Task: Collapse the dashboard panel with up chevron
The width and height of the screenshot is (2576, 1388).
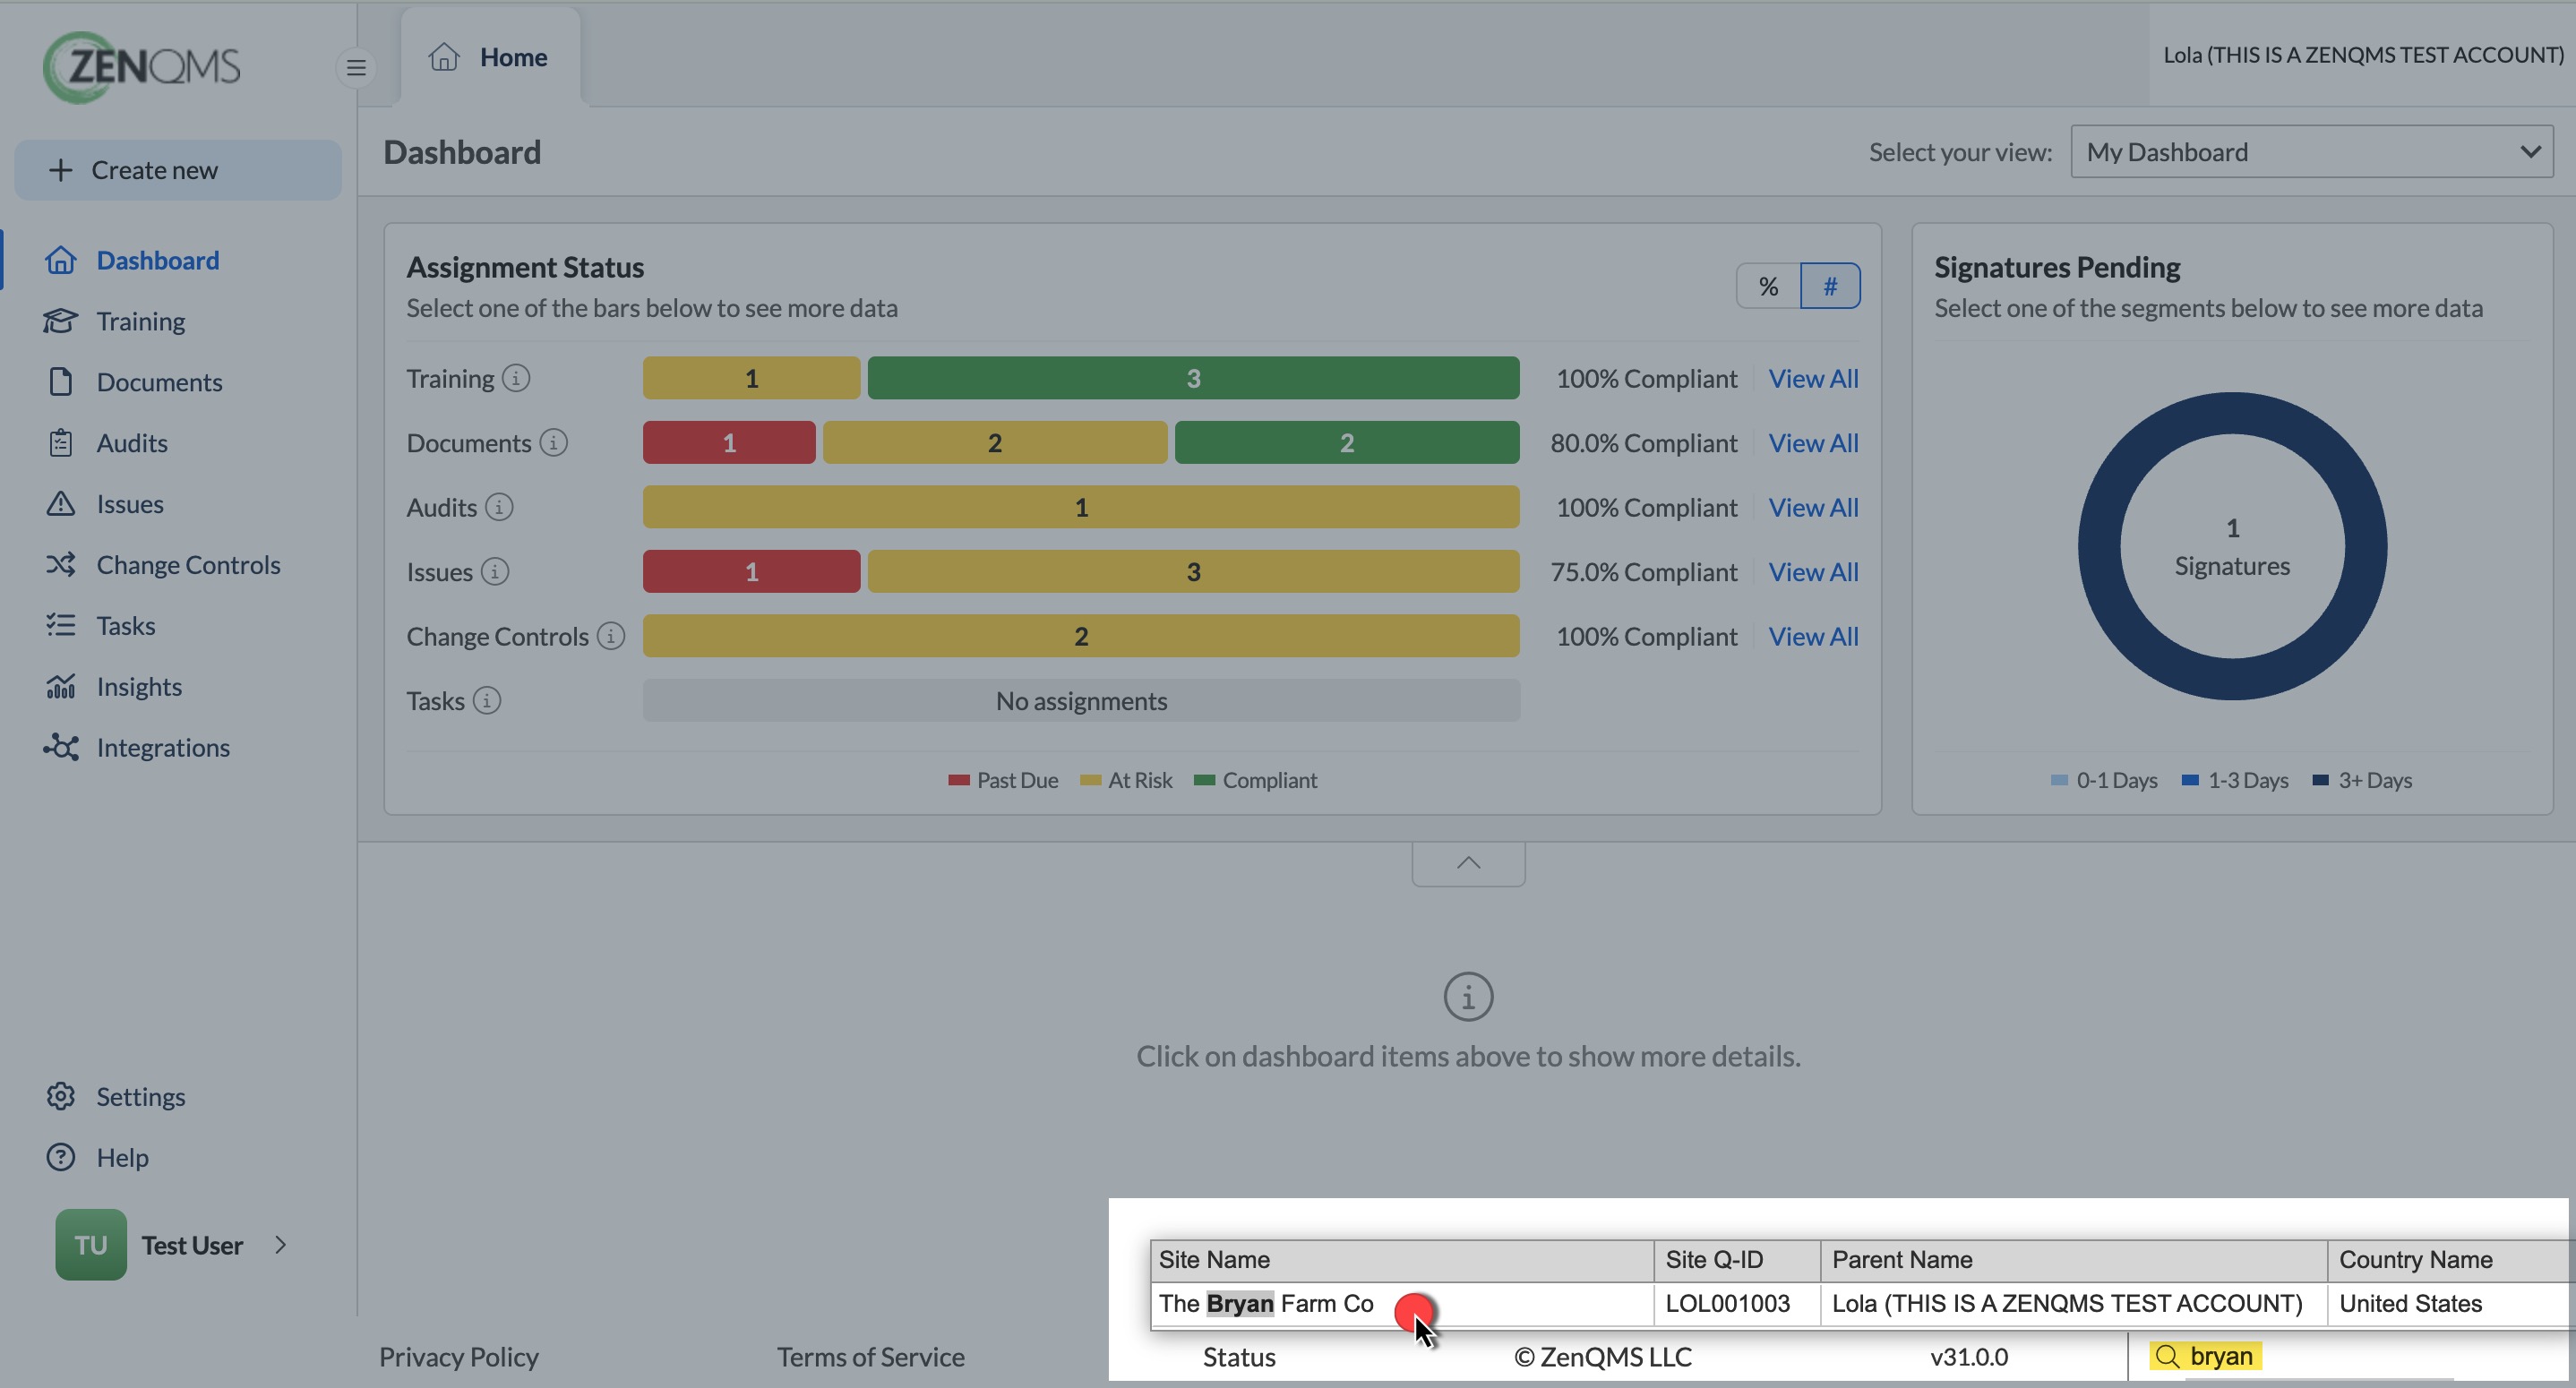Action: 1468,864
